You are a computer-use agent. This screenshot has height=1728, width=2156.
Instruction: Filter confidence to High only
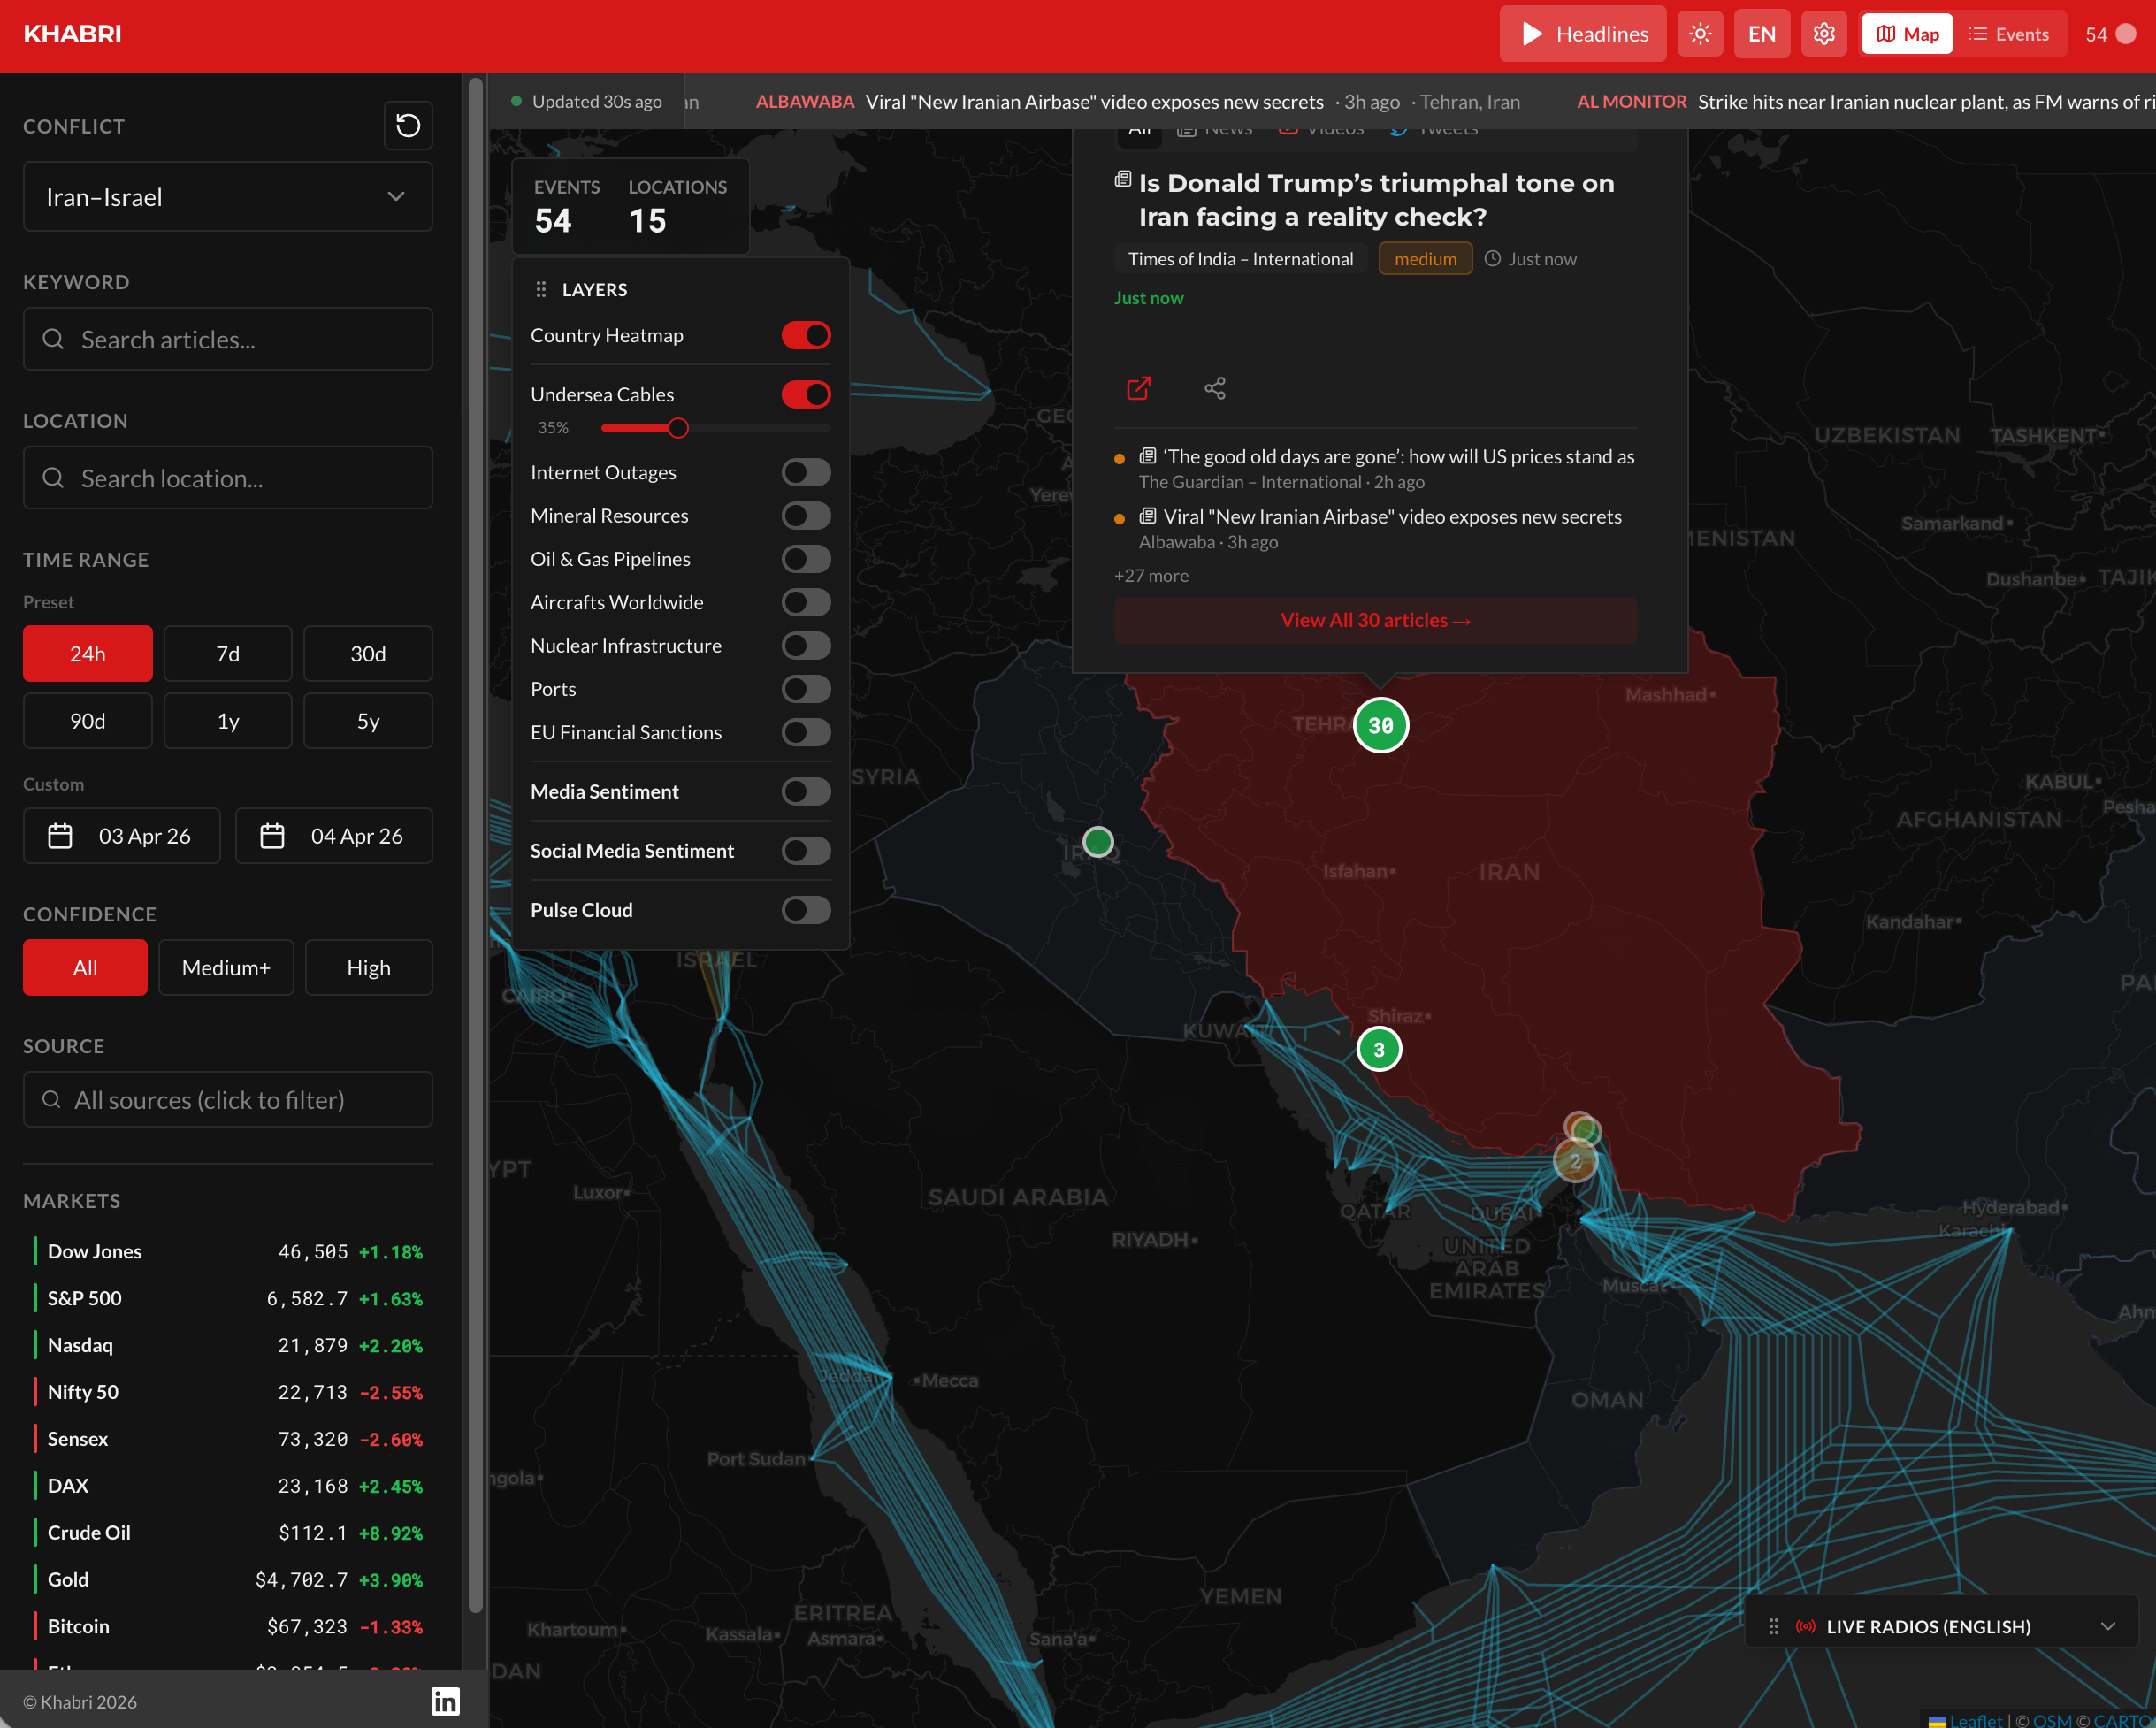point(368,967)
